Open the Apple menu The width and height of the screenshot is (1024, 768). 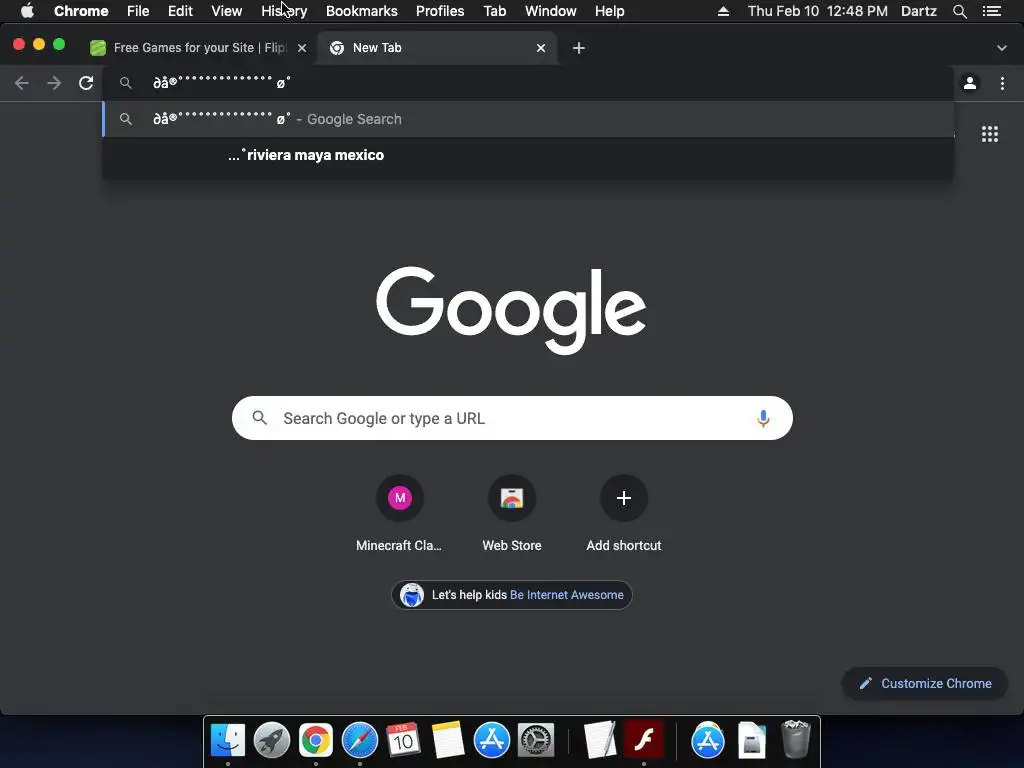click(x=27, y=11)
